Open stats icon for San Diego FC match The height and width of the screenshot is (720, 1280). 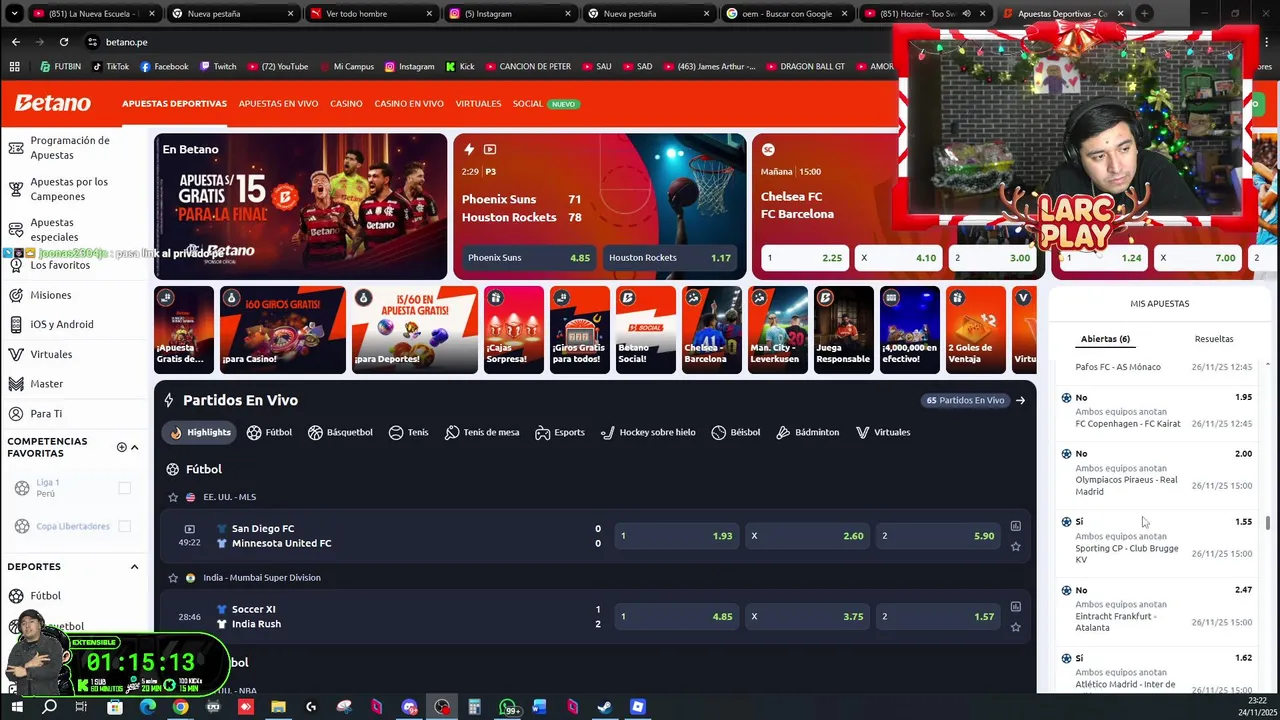(1015, 526)
